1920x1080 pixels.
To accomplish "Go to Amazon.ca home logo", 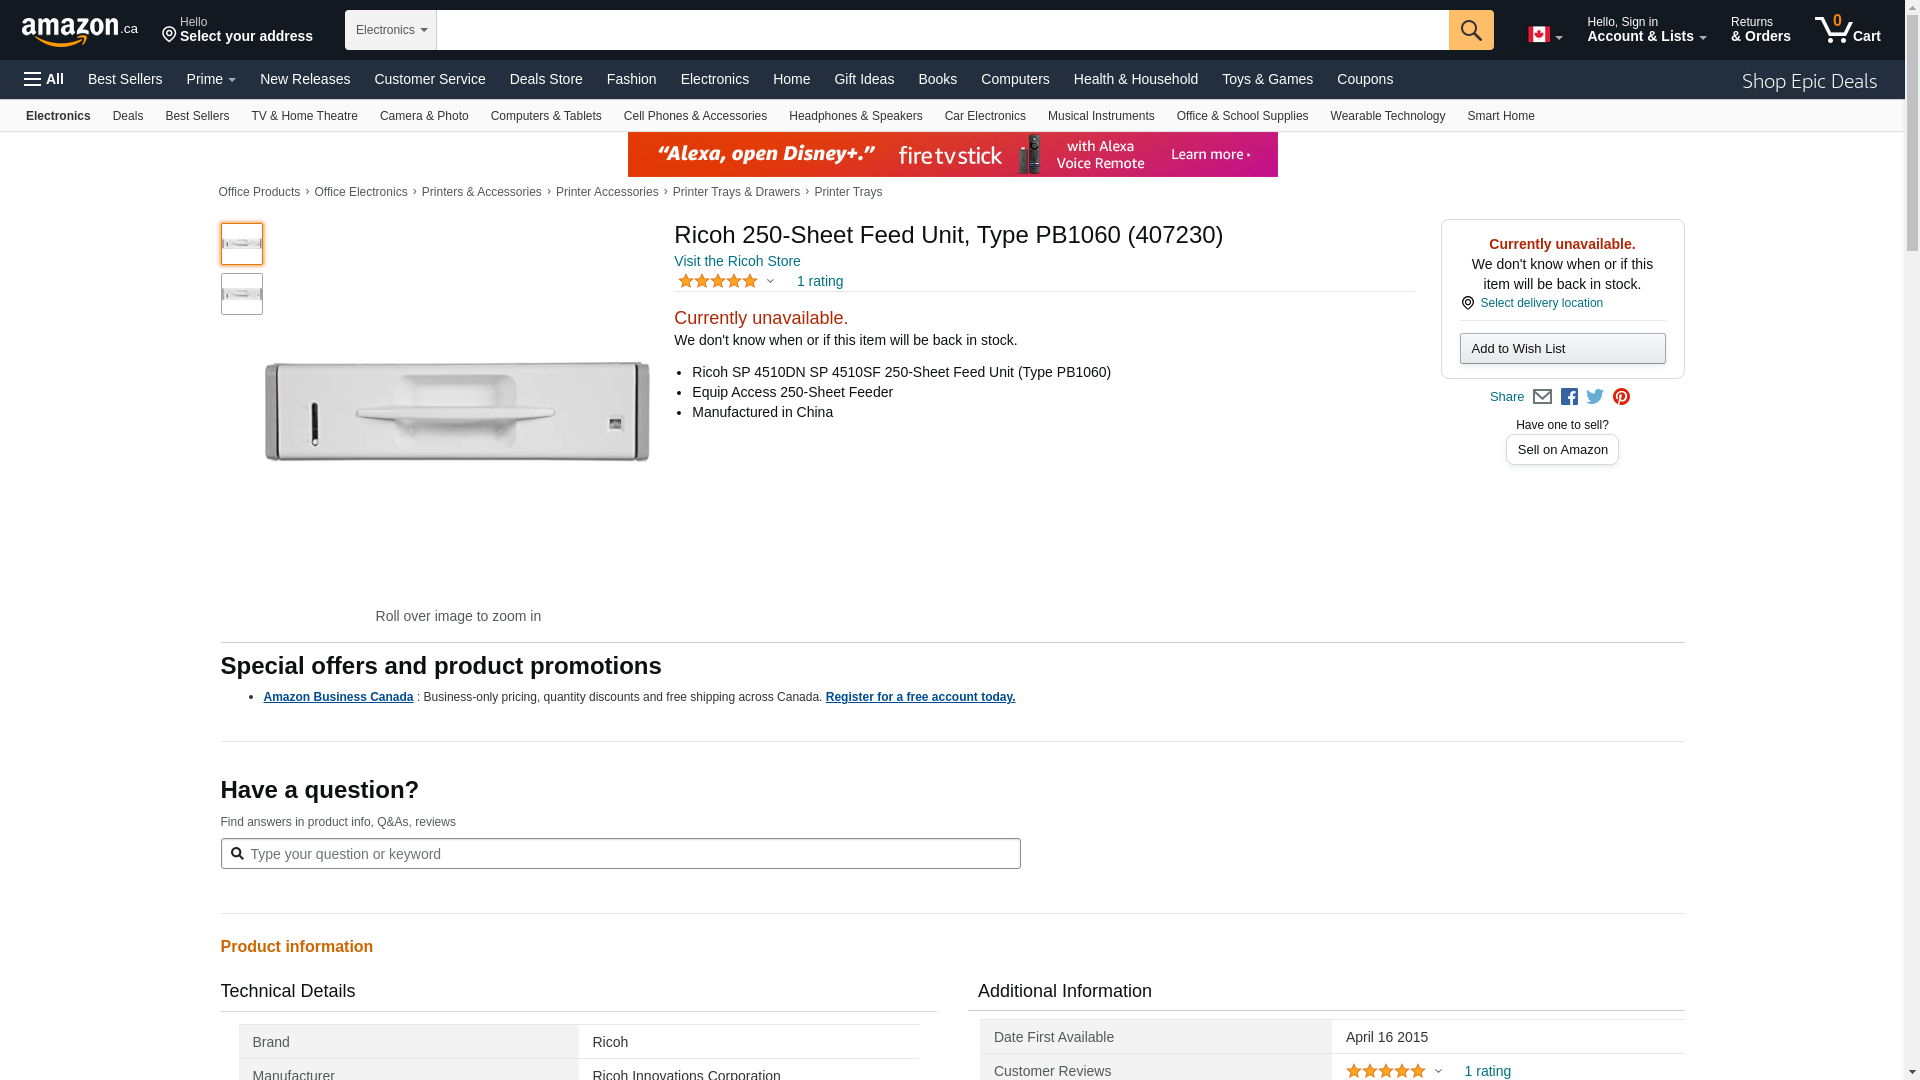I will (x=79, y=31).
